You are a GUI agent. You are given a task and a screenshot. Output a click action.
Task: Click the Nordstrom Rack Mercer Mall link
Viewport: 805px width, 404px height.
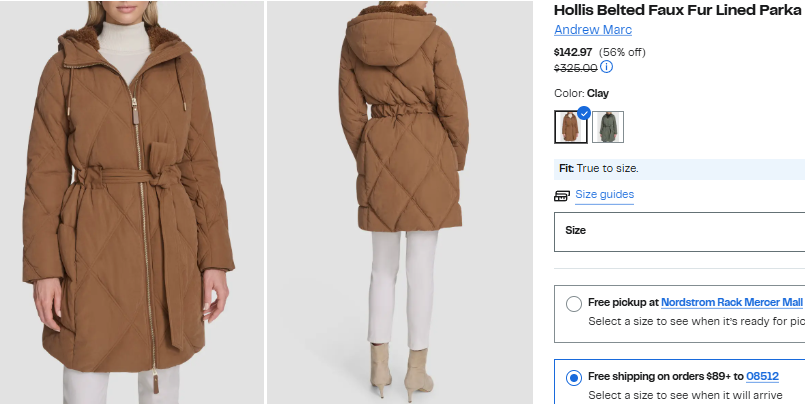point(731,302)
